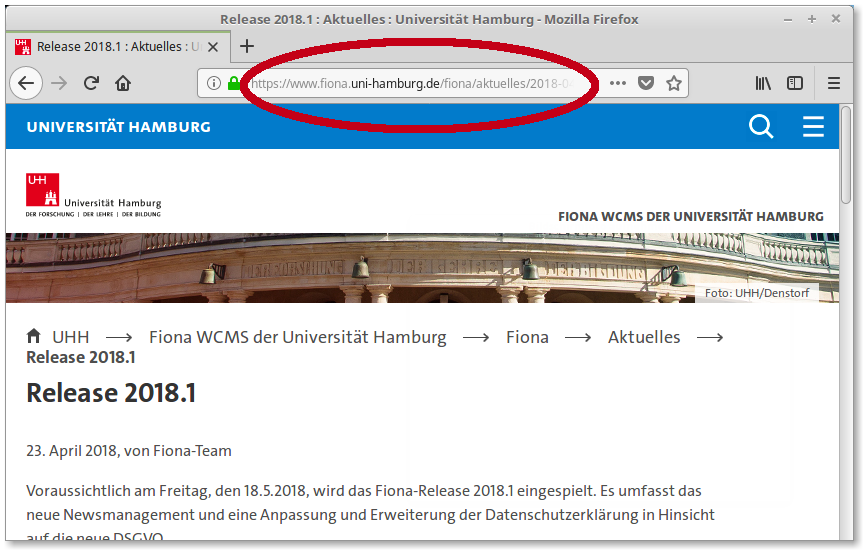The height and width of the screenshot is (550, 863).
Task: Open the website search magnifier
Action: pos(761,127)
